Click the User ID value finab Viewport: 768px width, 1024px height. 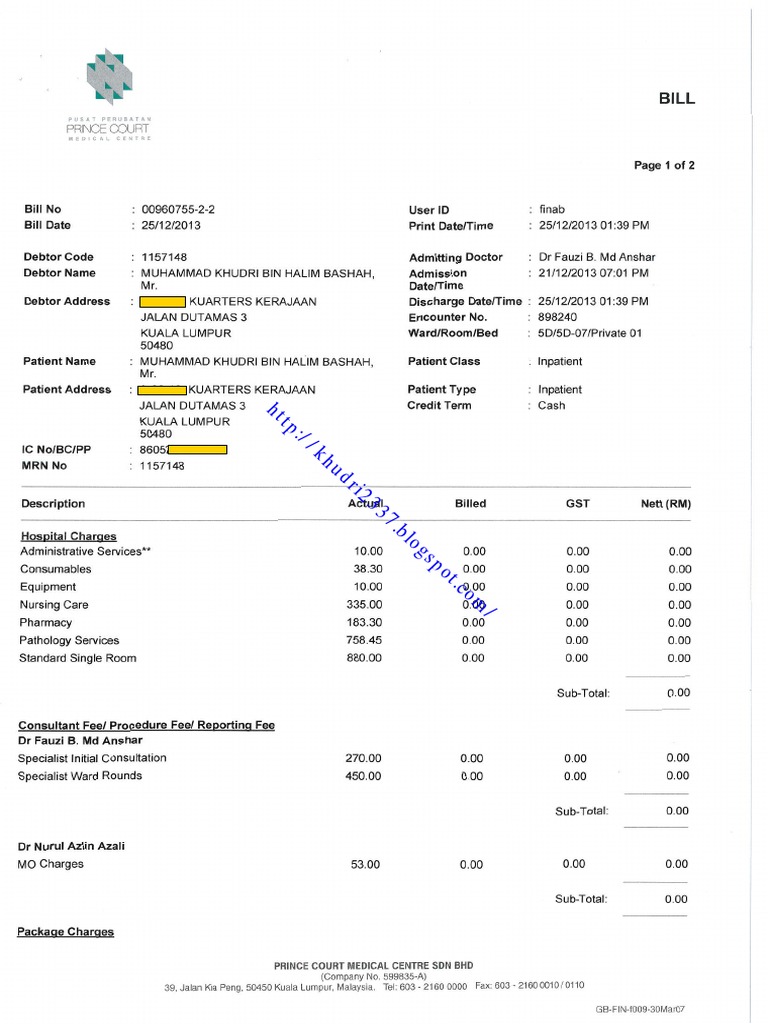tap(552, 210)
